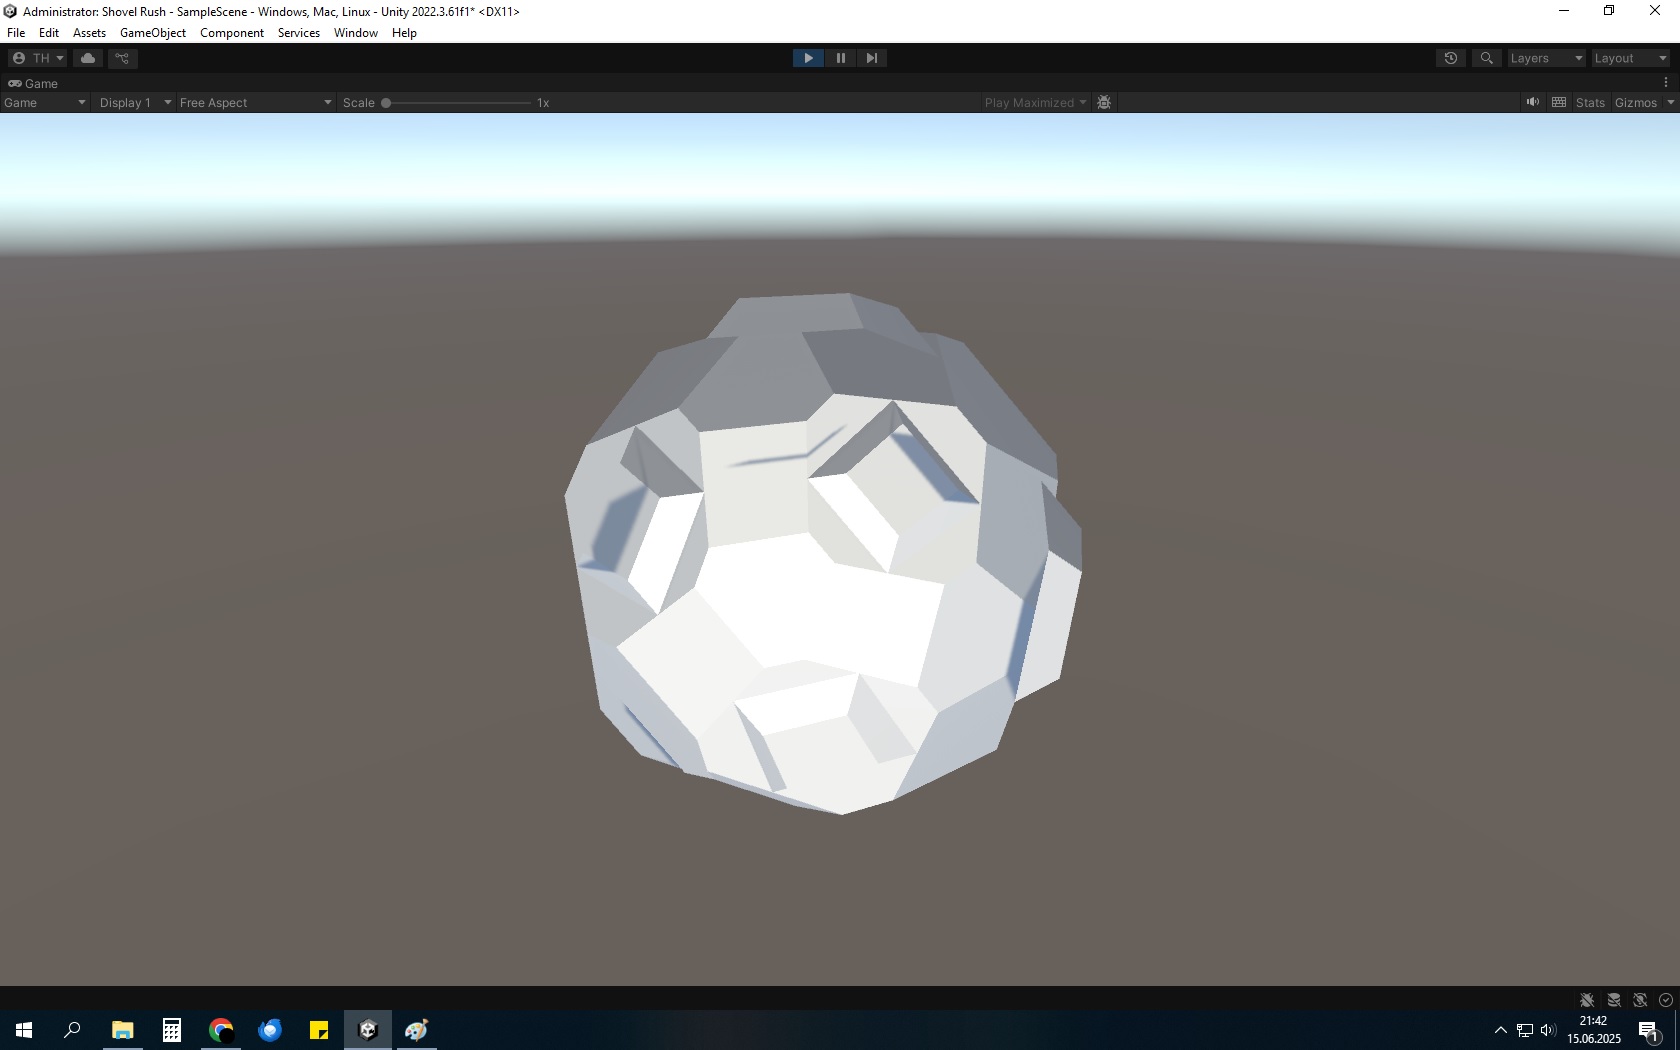Toggle Gizmos in Game view
This screenshot has height=1050, width=1680.
click(1636, 102)
